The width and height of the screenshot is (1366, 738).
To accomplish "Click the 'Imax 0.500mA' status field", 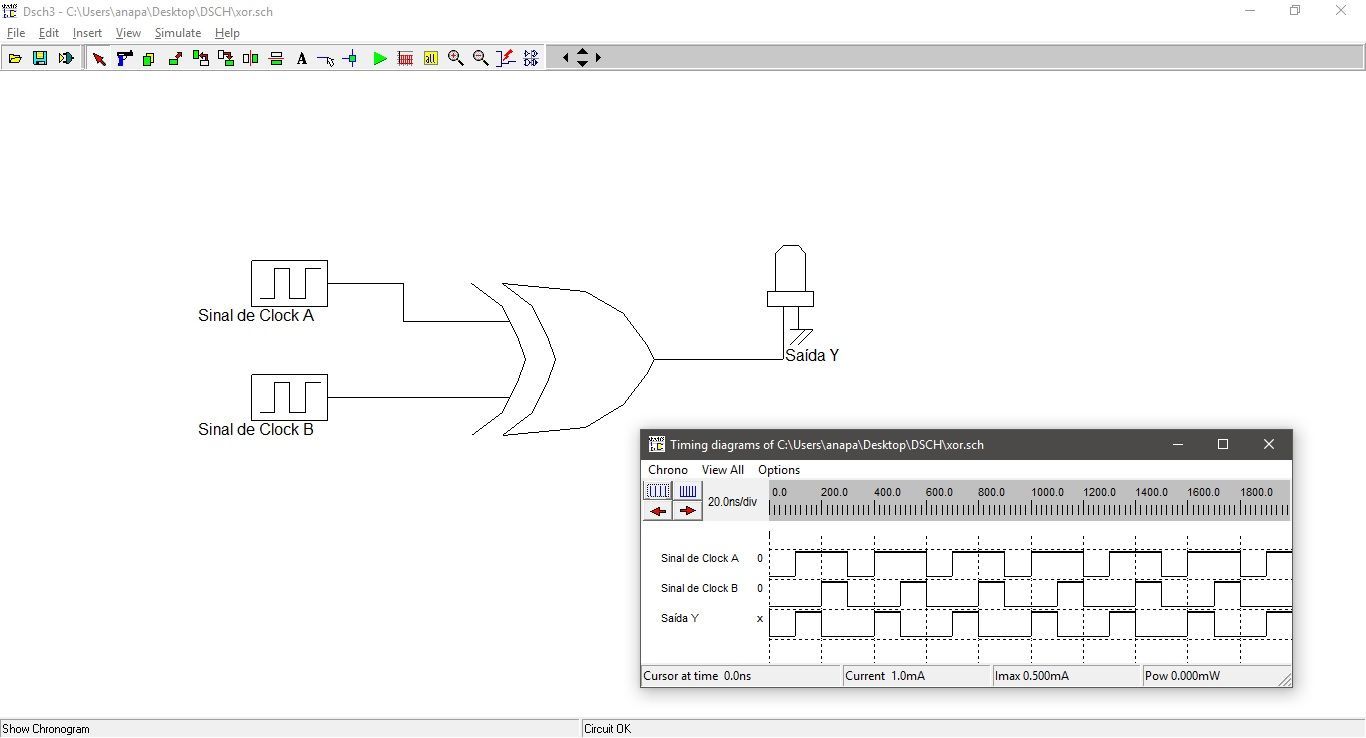I will [x=1066, y=676].
